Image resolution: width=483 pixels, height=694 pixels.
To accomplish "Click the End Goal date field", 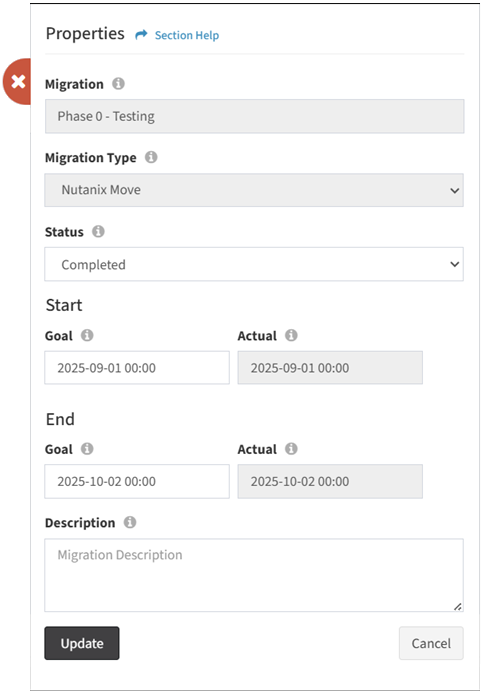I will point(137,482).
